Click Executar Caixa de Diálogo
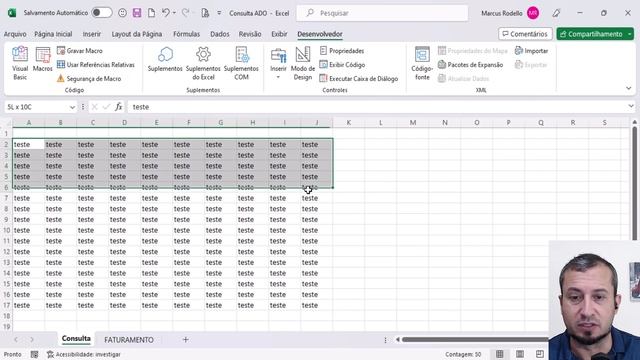This screenshot has width=640, height=360. click(x=359, y=78)
